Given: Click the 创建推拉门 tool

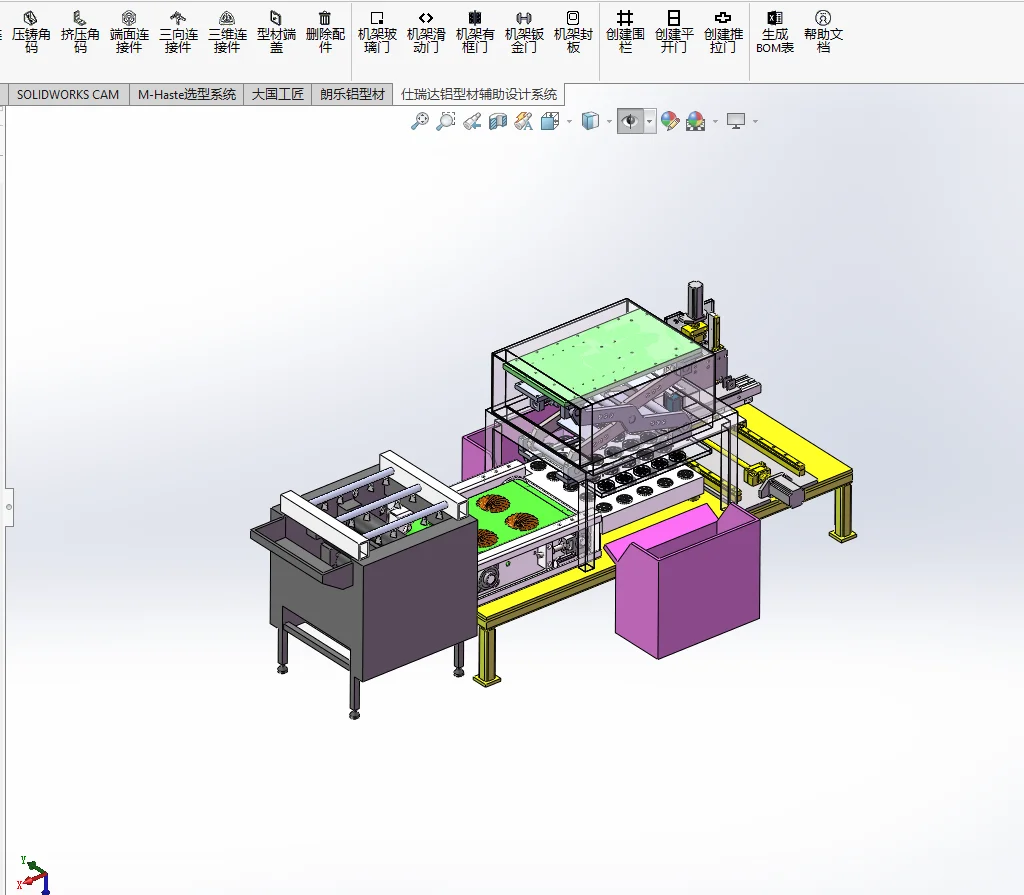Looking at the screenshot, I should pos(723,31).
